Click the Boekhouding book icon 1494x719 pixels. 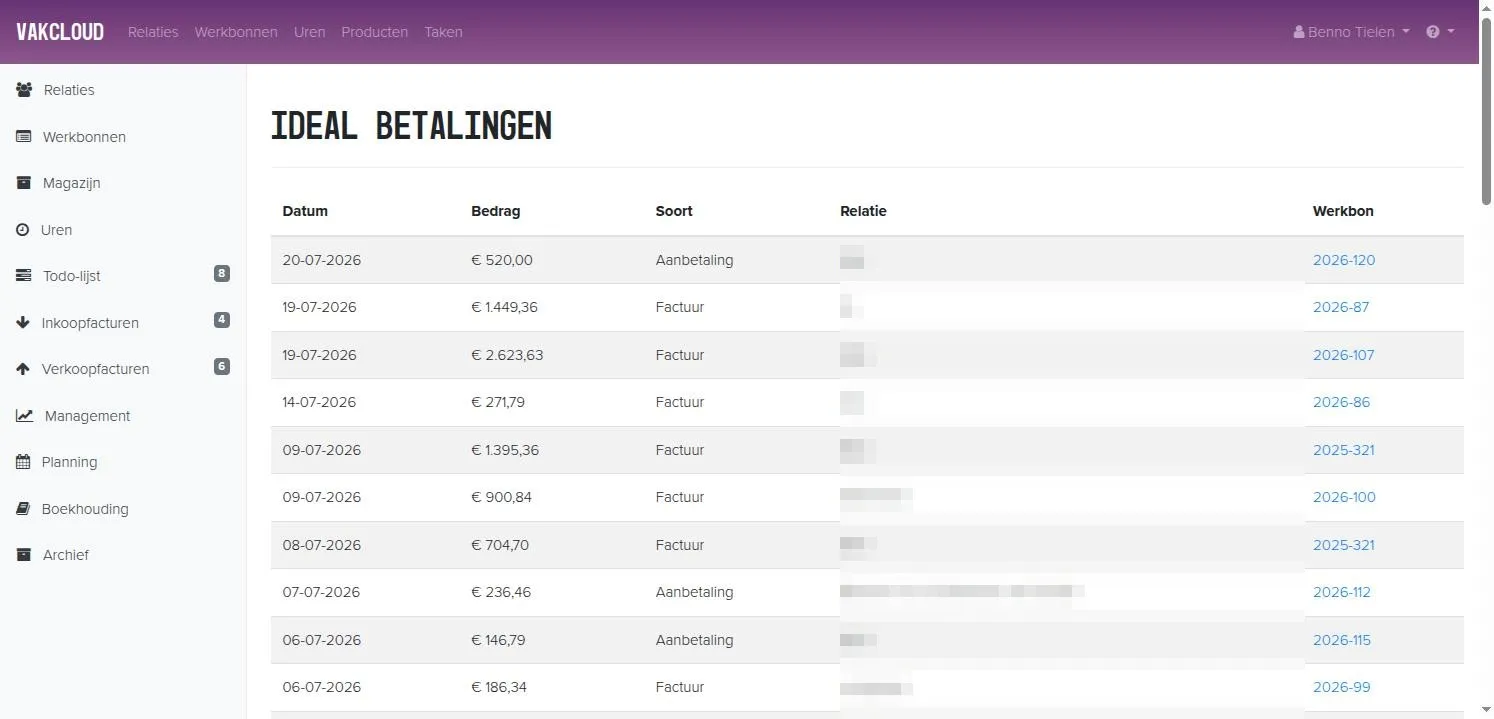[x=23, y=509]
